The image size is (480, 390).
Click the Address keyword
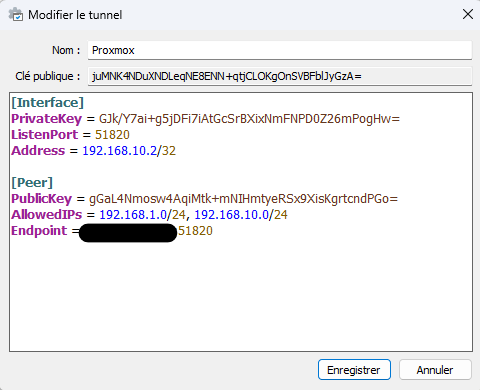click(38, 151)
